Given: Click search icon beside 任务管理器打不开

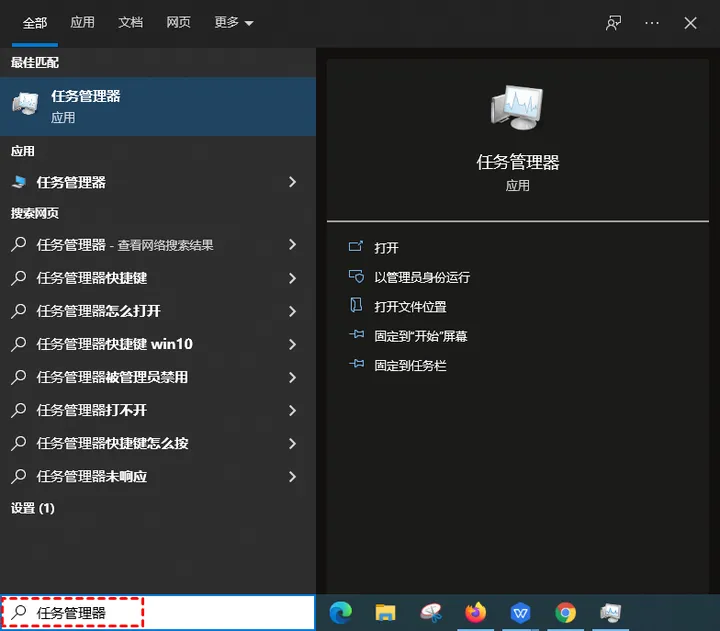Looking at the screenshot, I should point(18,410).
